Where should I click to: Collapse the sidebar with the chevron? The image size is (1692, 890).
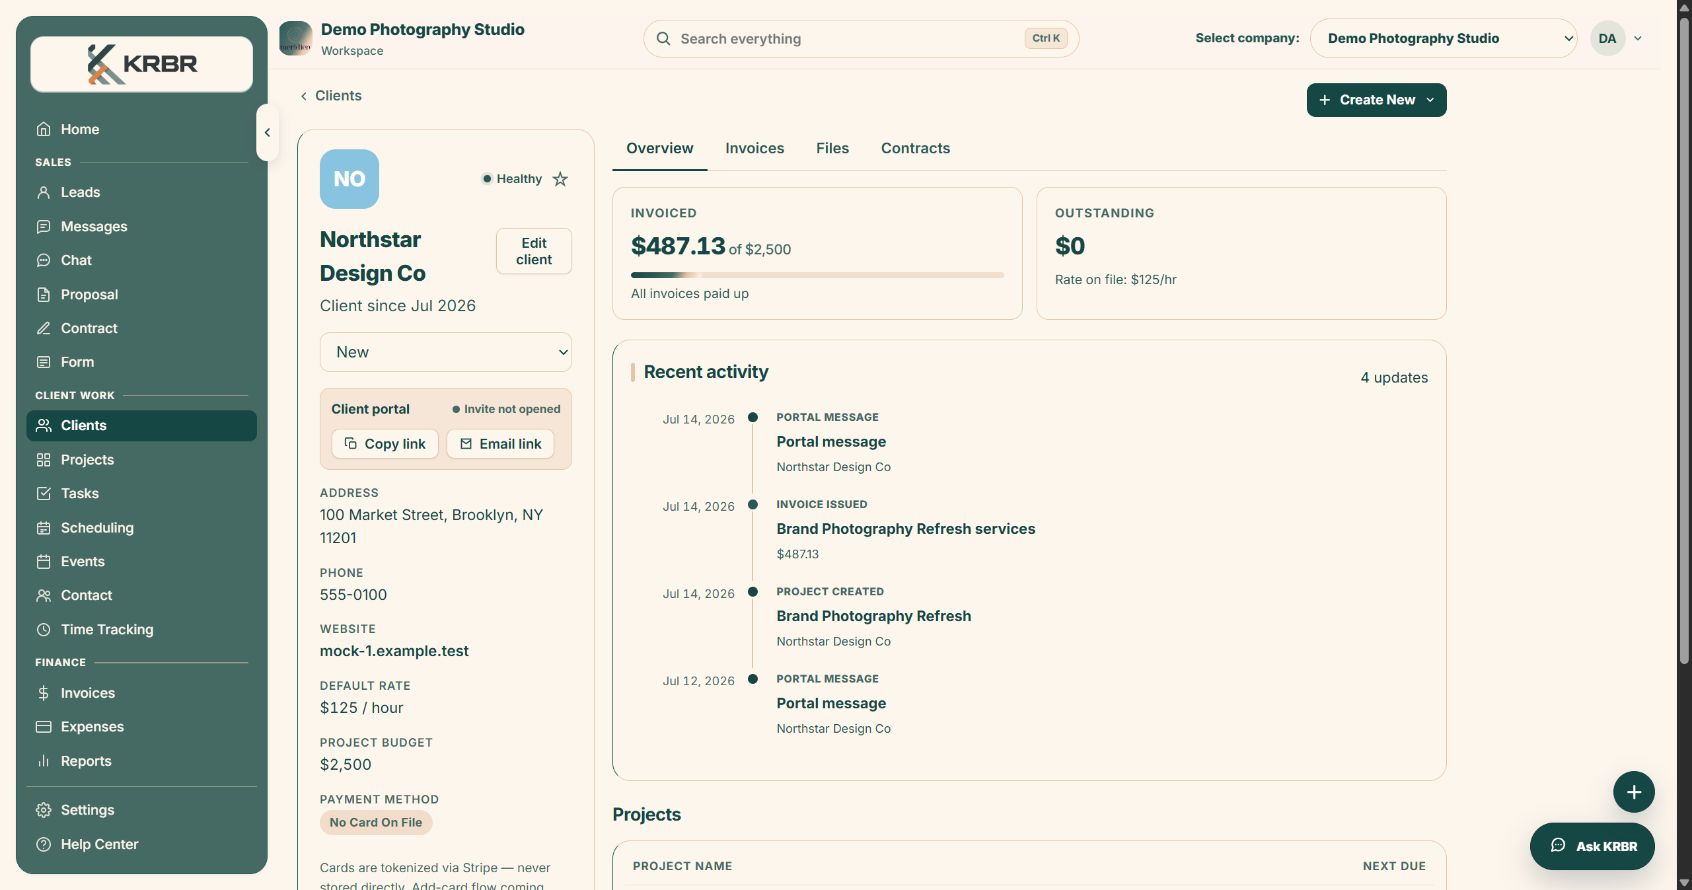267,132
